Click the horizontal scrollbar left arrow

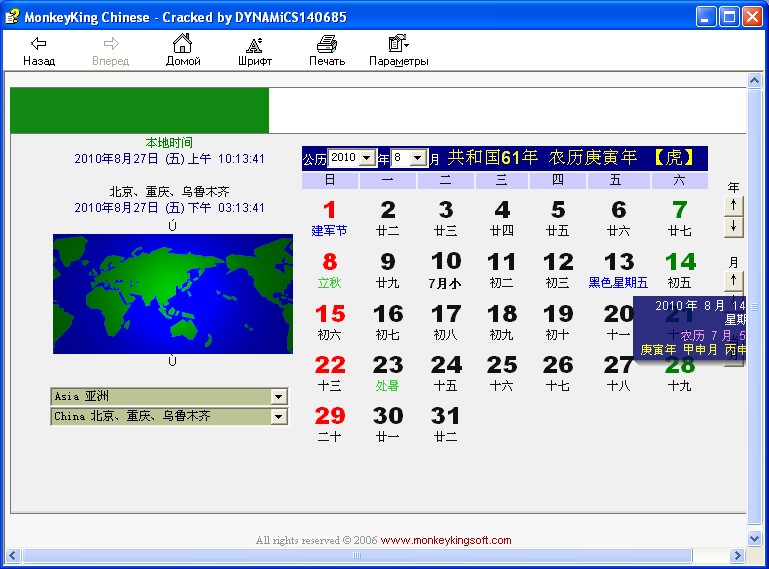(x=13, y=555)
